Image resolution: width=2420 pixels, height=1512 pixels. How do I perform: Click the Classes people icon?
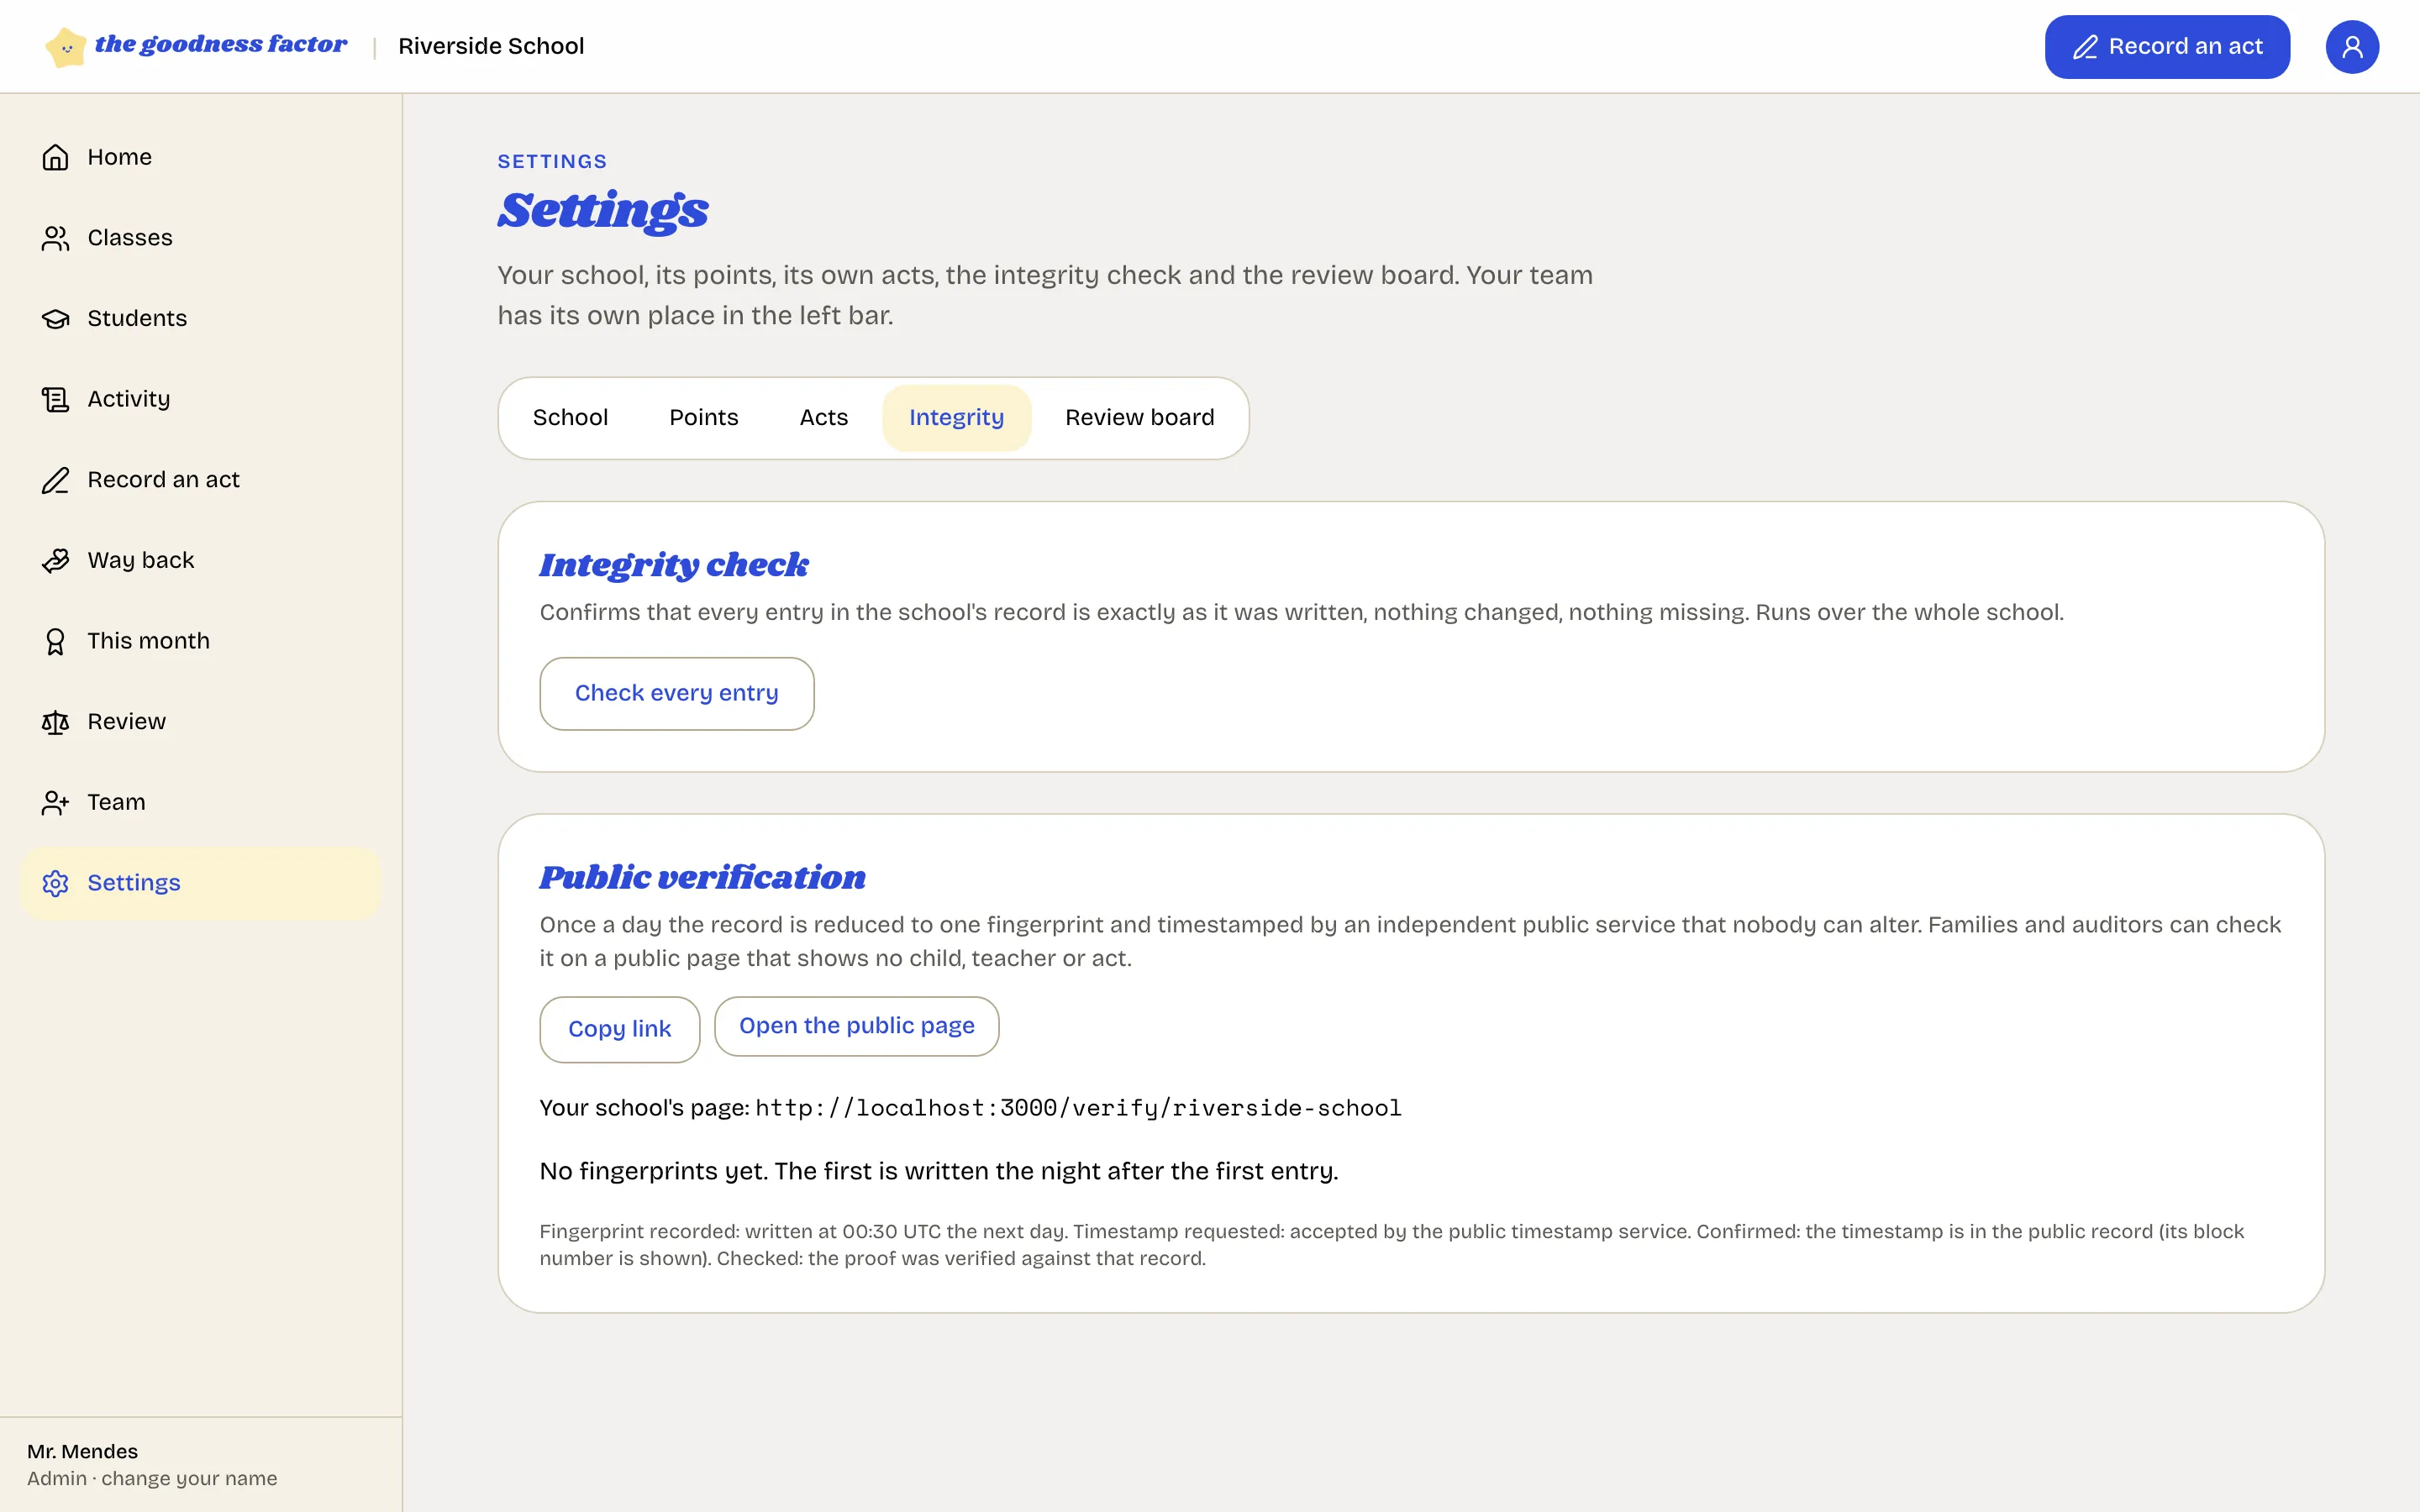point(55,238)
